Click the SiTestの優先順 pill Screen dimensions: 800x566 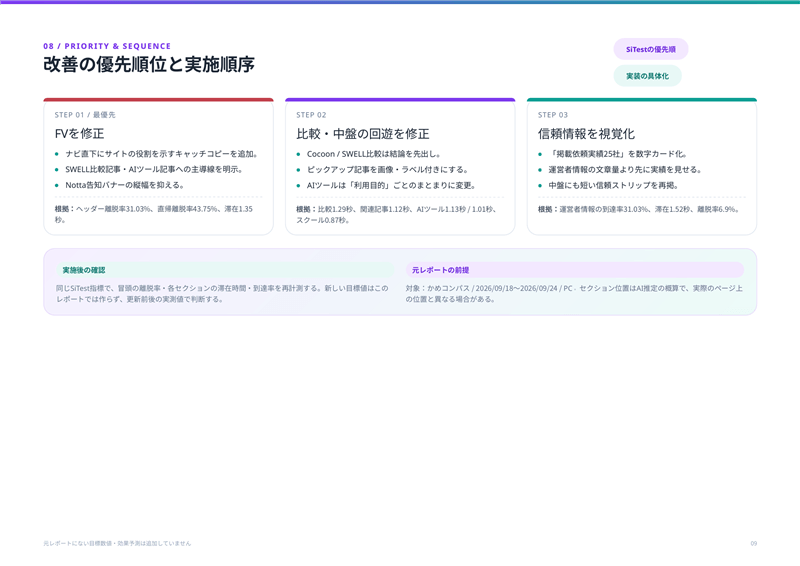click(651, 49)
